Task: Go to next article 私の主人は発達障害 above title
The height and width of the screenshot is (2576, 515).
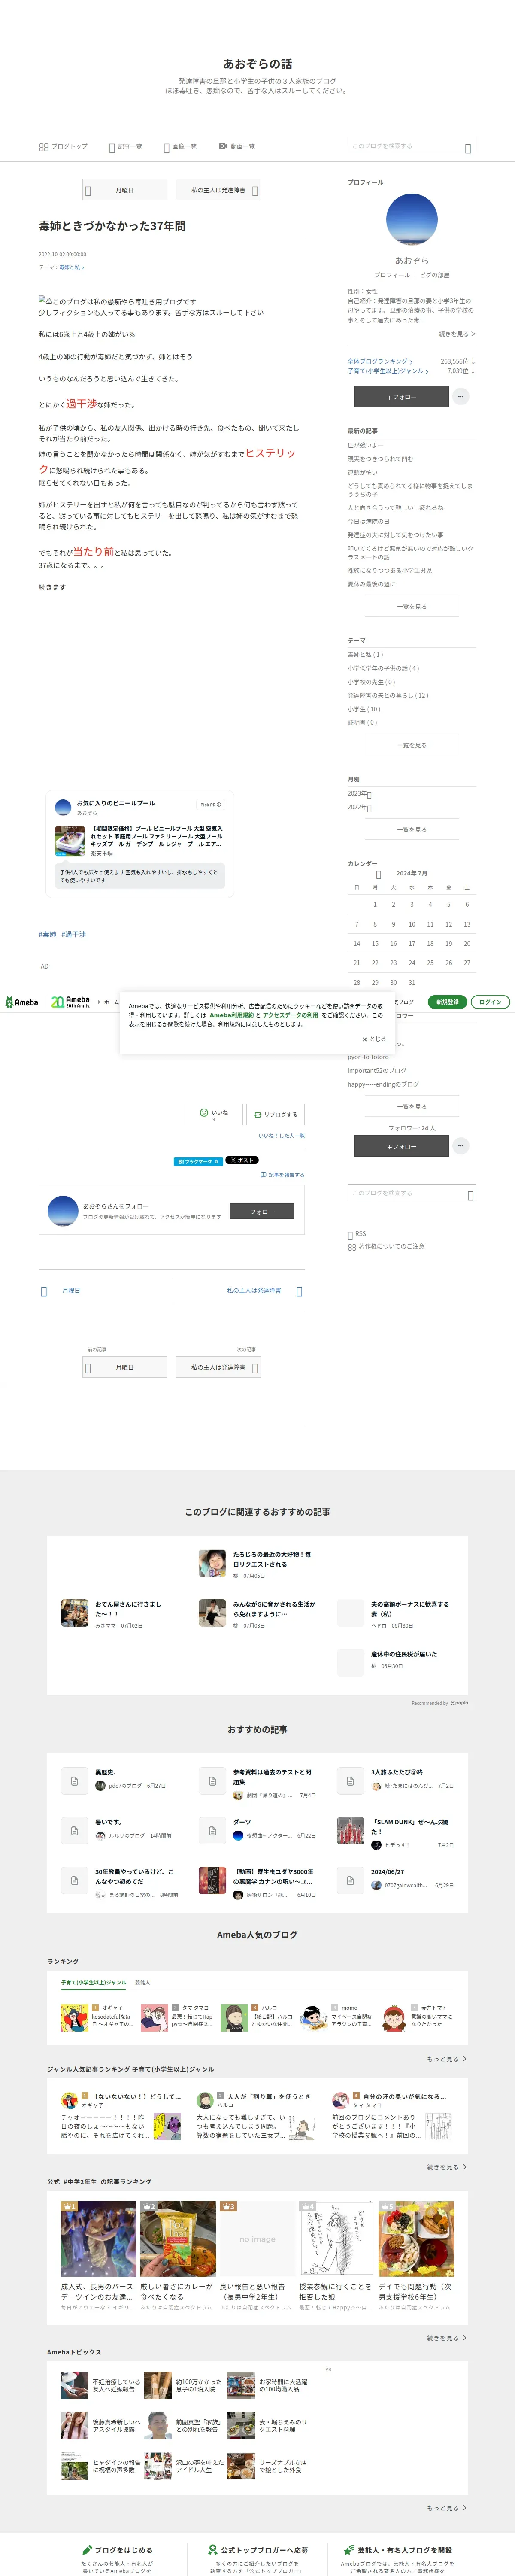Action: 219,190
